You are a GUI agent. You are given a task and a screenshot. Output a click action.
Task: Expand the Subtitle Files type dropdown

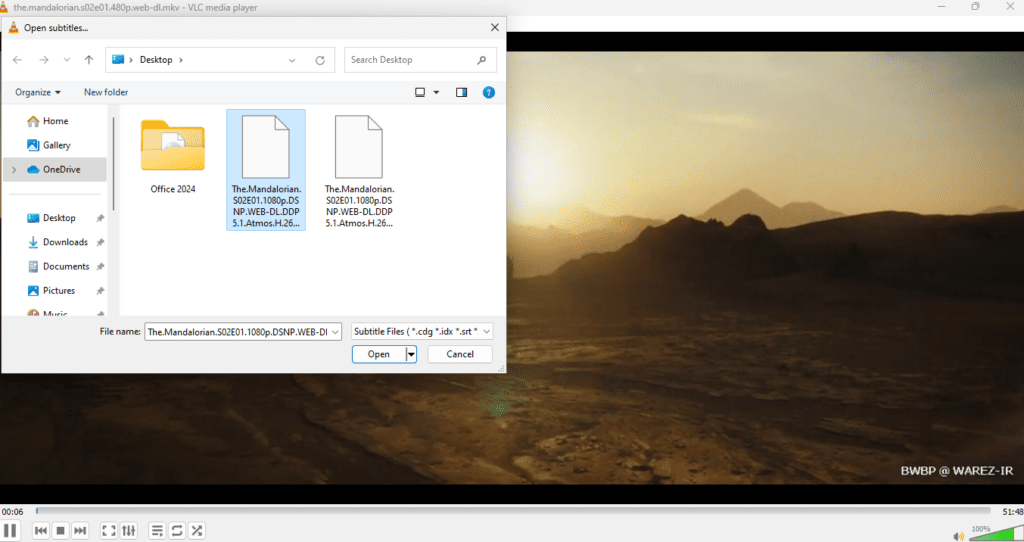click(x=420, y=331)
